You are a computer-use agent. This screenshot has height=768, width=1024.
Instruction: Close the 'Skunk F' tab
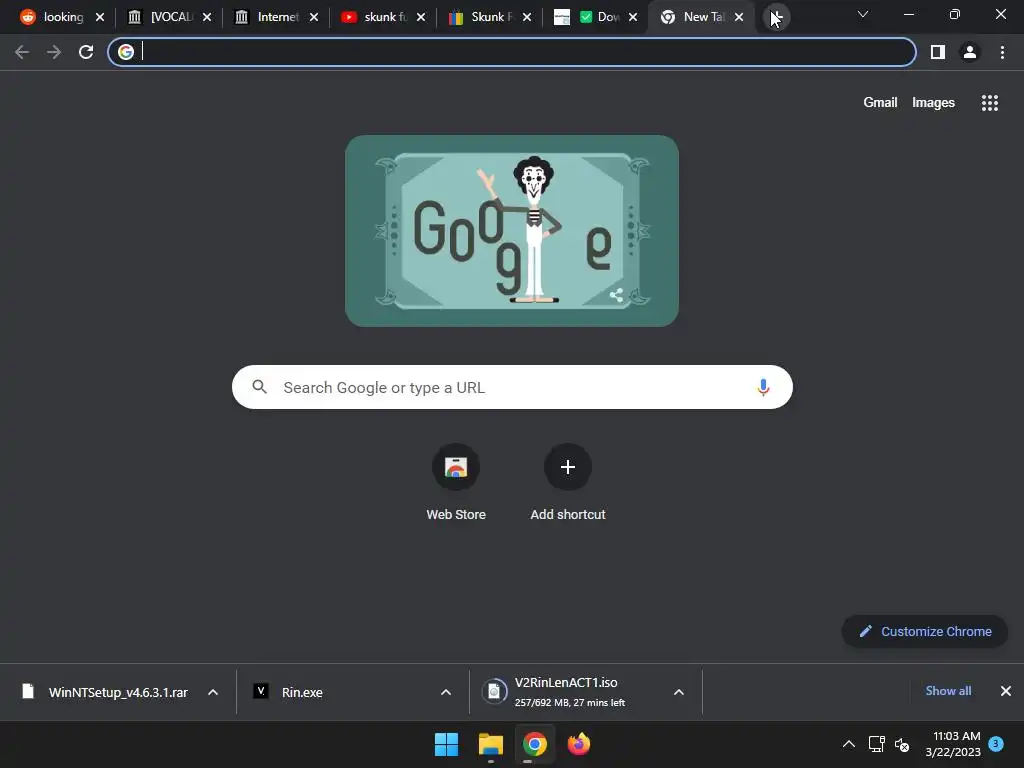[x=527, y=17]
